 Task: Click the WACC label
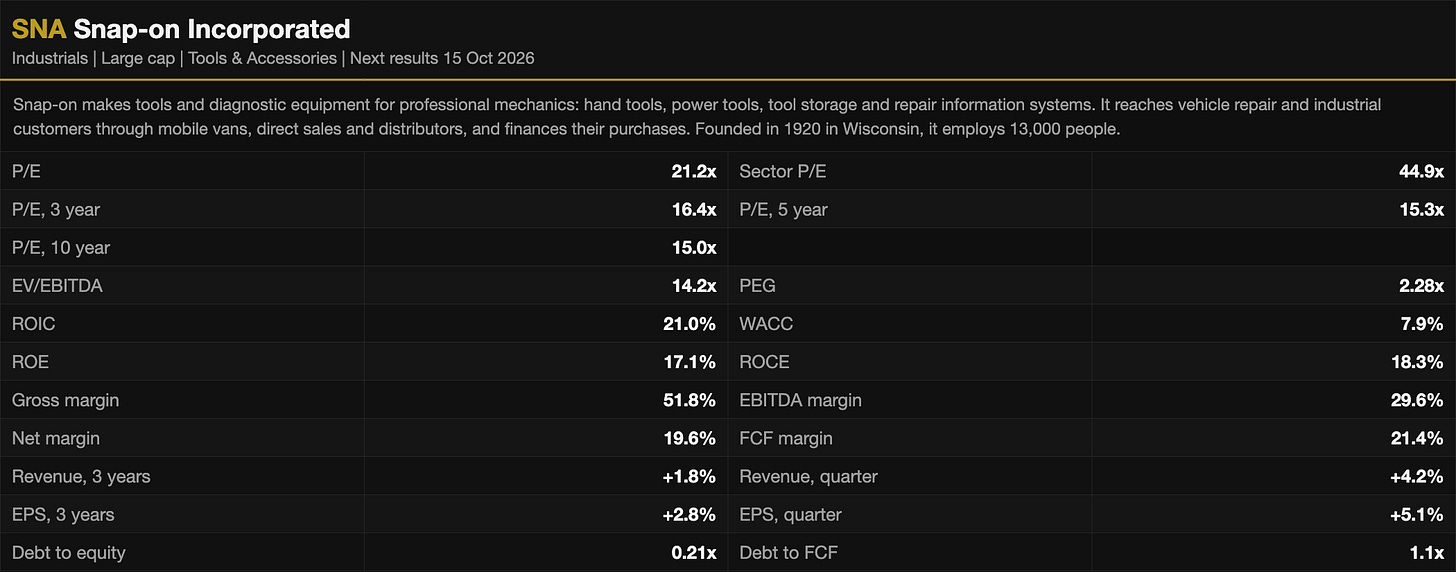[x=766, y=324]
